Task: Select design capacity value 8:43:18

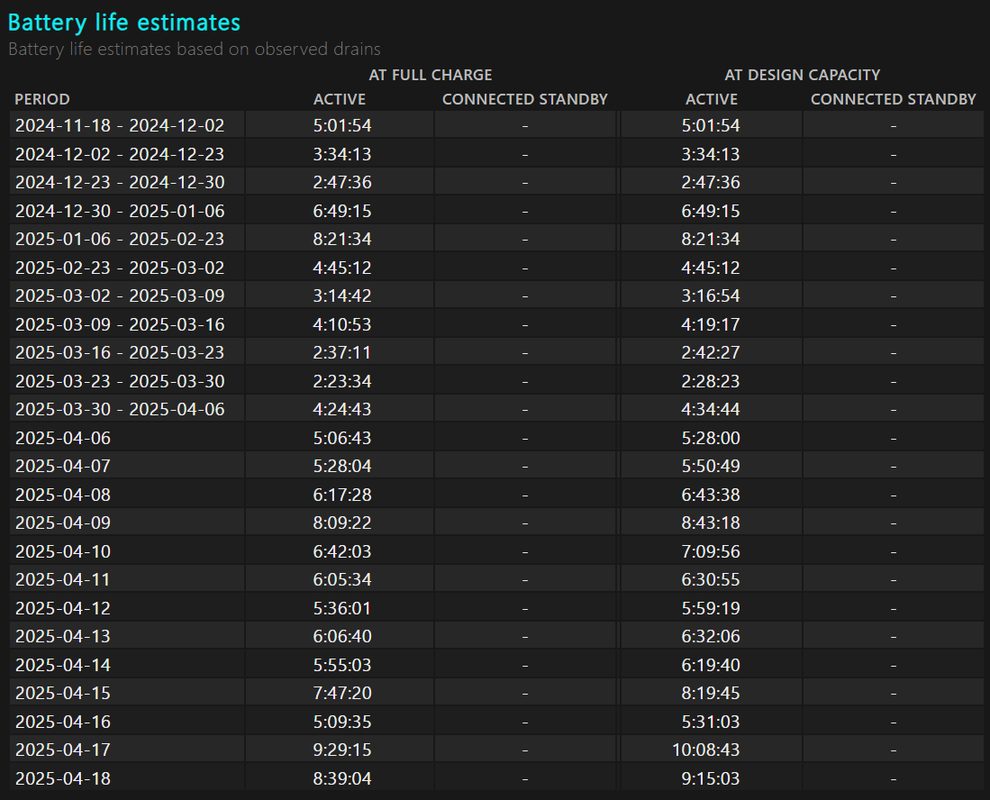Action: [x=710, y=523]
